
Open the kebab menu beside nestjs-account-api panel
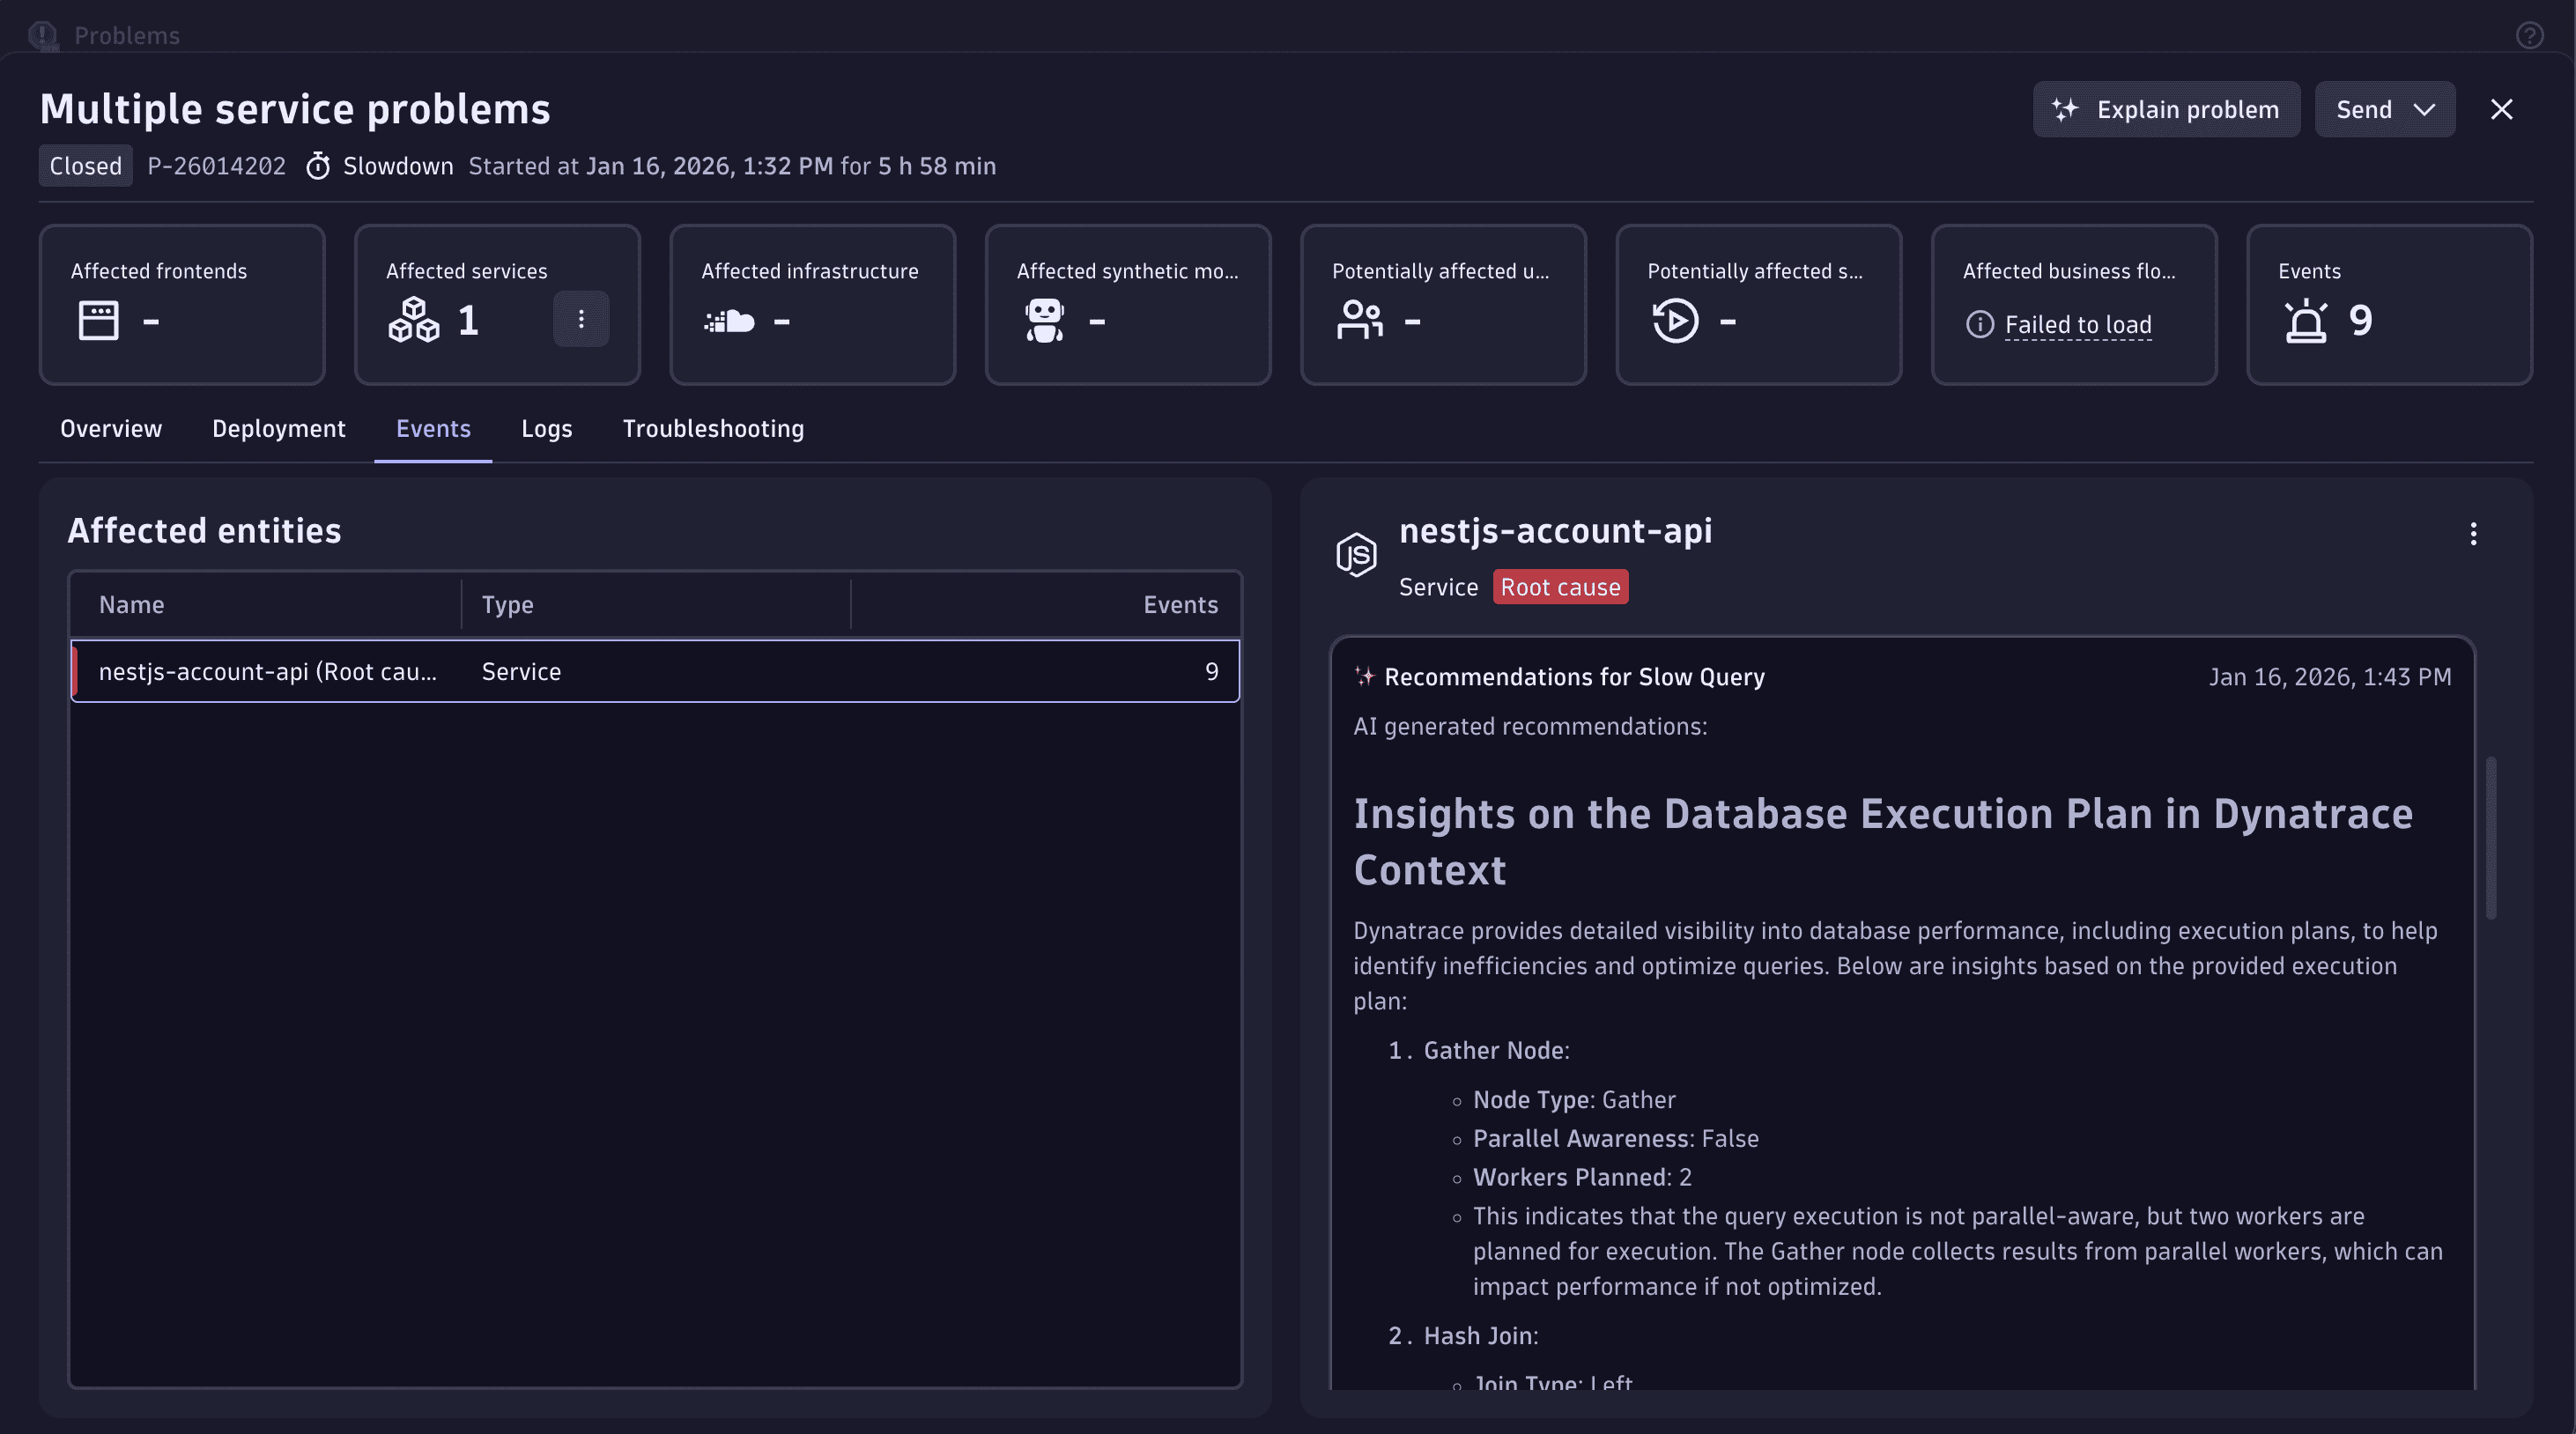[x=2473, y=534]
